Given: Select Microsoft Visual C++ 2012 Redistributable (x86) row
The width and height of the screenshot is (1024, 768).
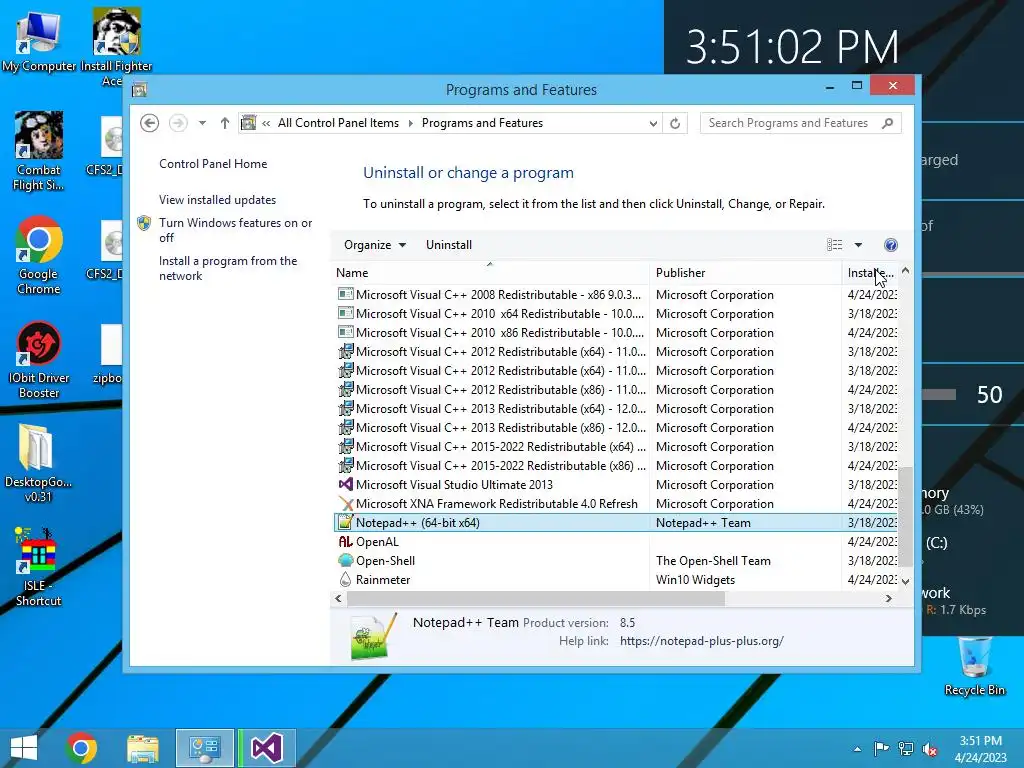Looking at the screenshot, I should point(617,389).
